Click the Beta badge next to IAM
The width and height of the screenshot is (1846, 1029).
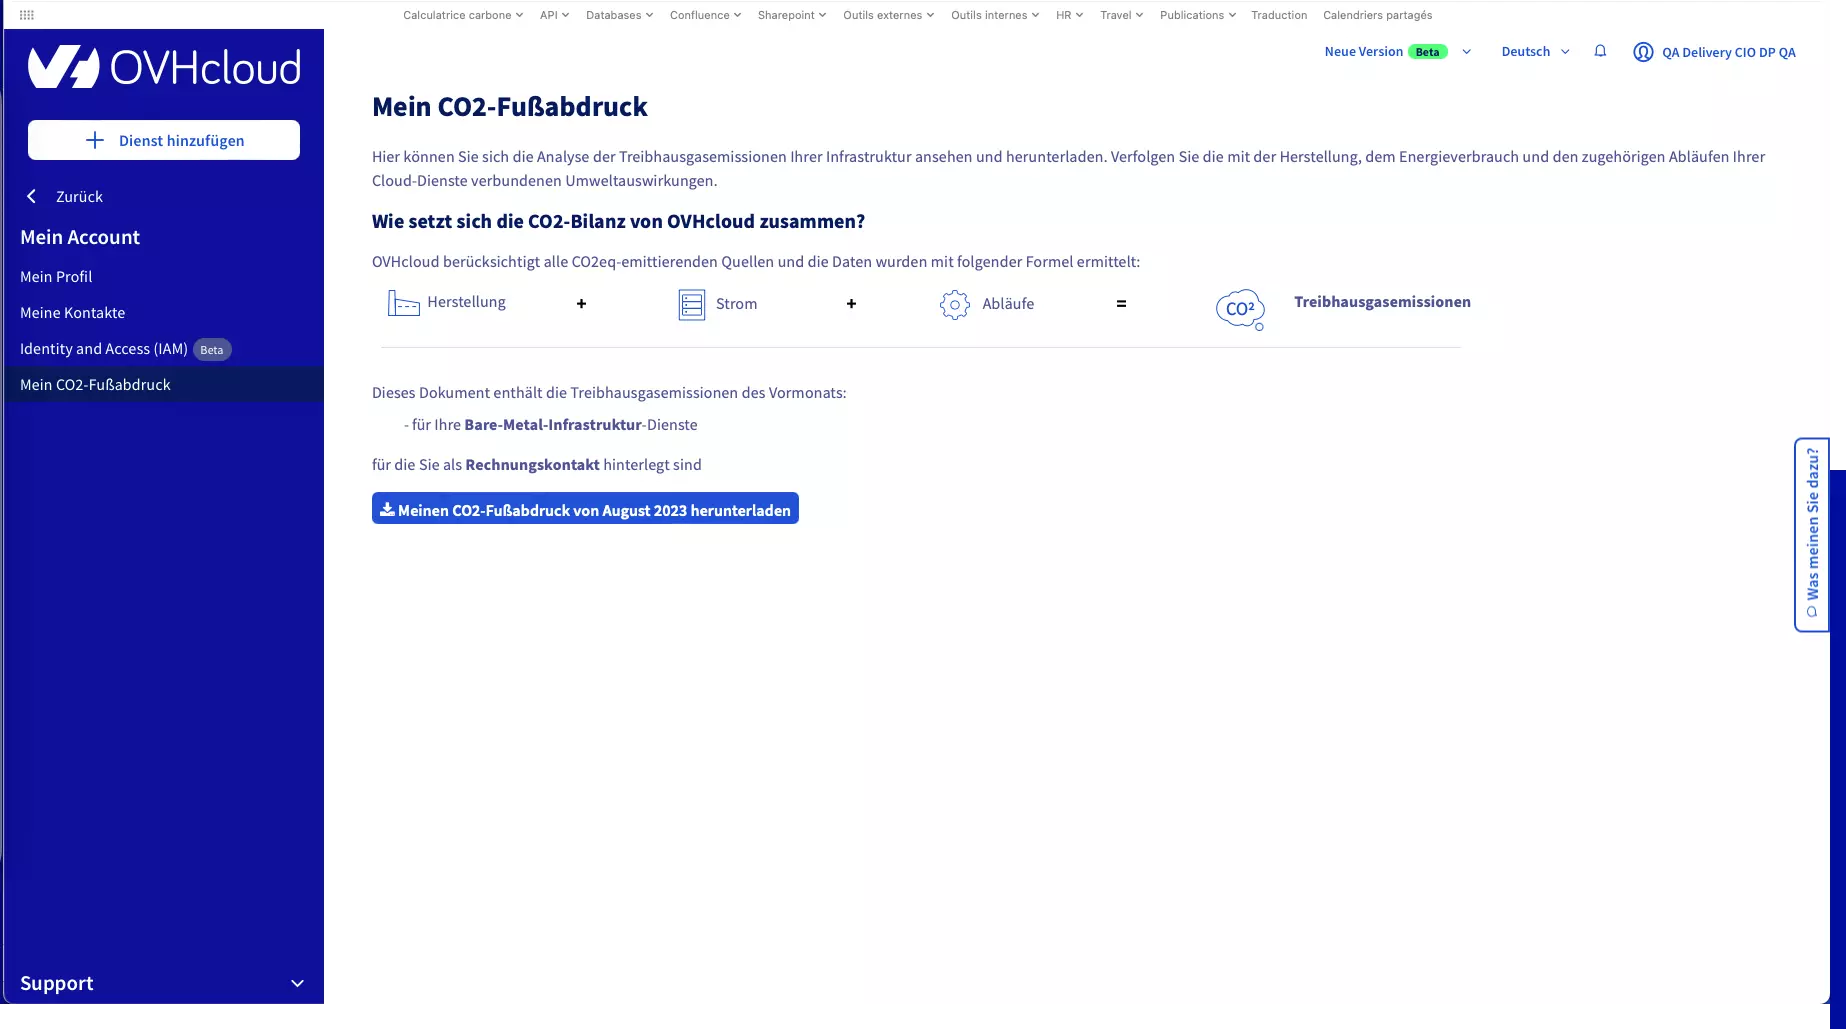pyautogui.click(x=212, y=350)
